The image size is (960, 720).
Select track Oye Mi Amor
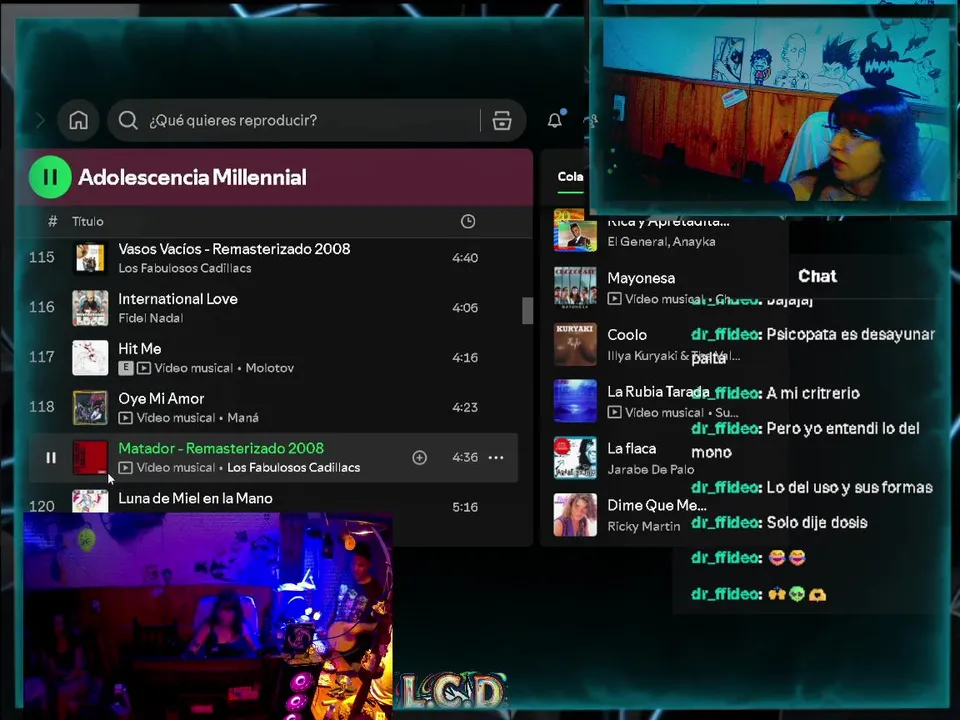point(161,399)
